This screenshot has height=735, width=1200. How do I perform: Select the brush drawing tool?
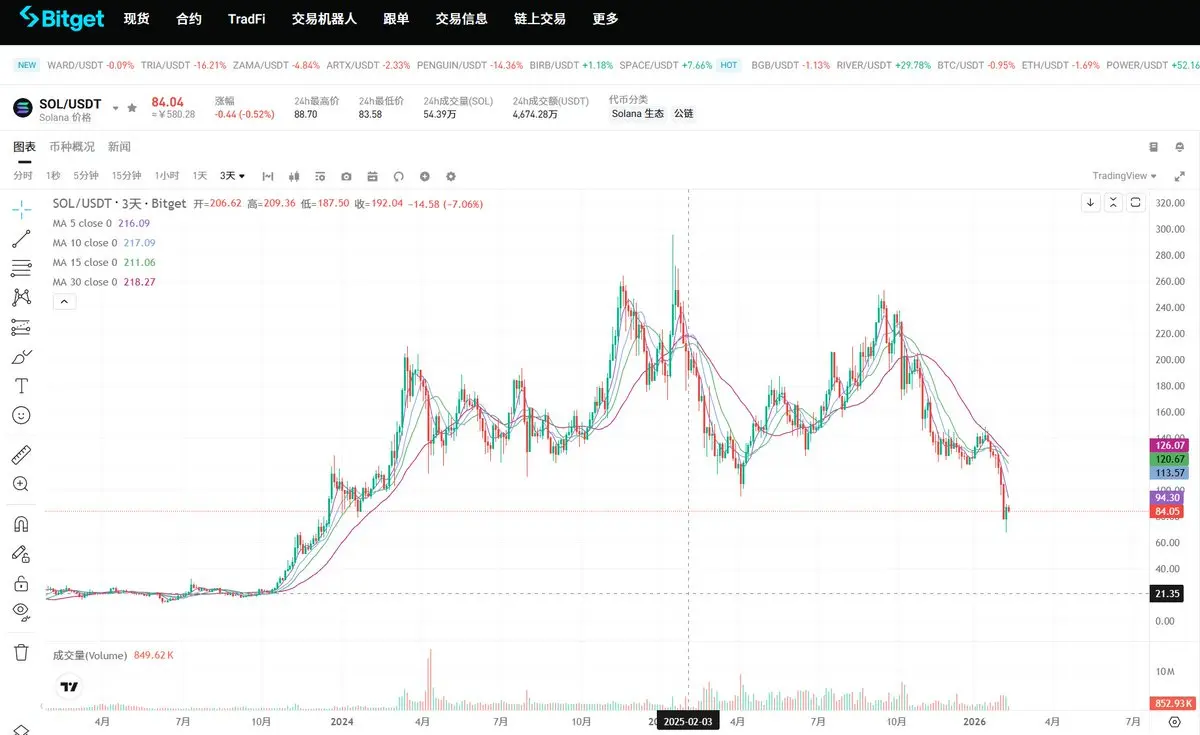point(21,356)
